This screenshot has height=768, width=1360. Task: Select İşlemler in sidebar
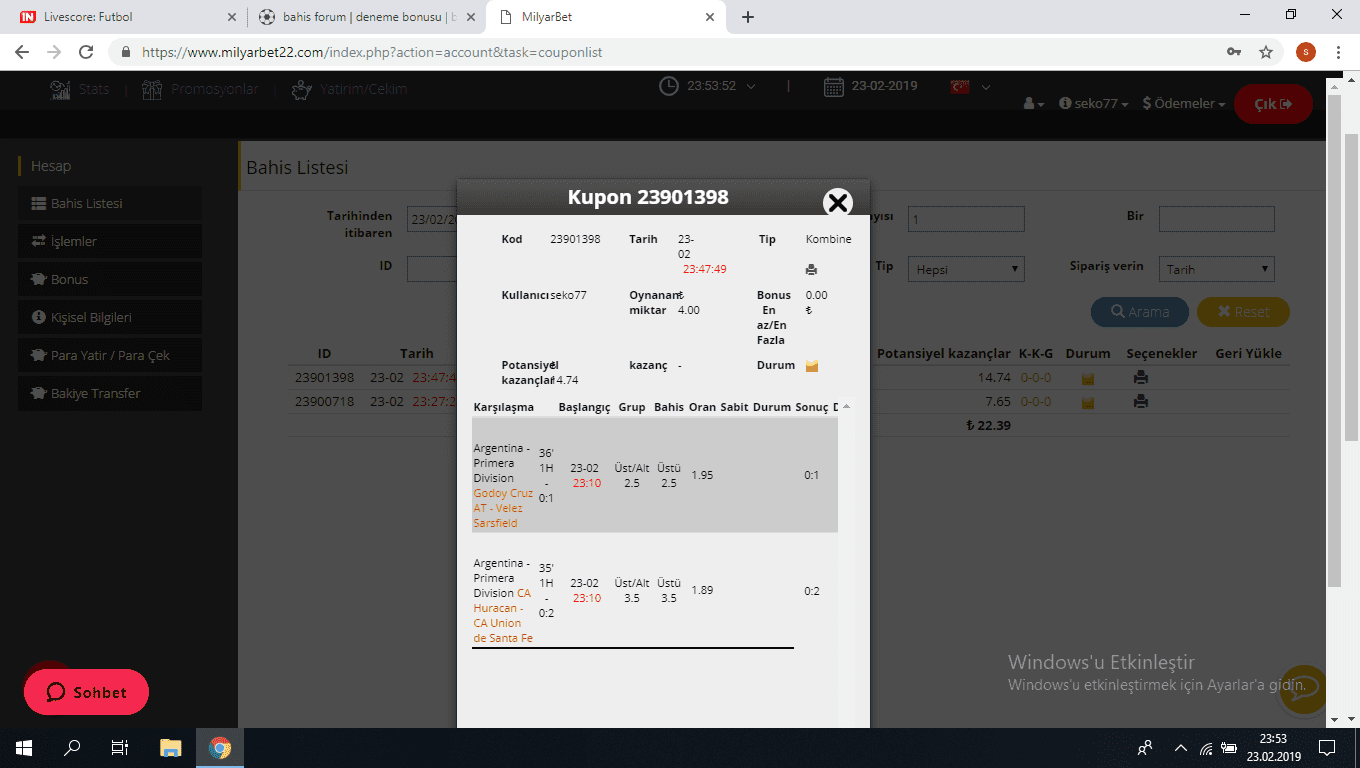[x=110, y=241]
